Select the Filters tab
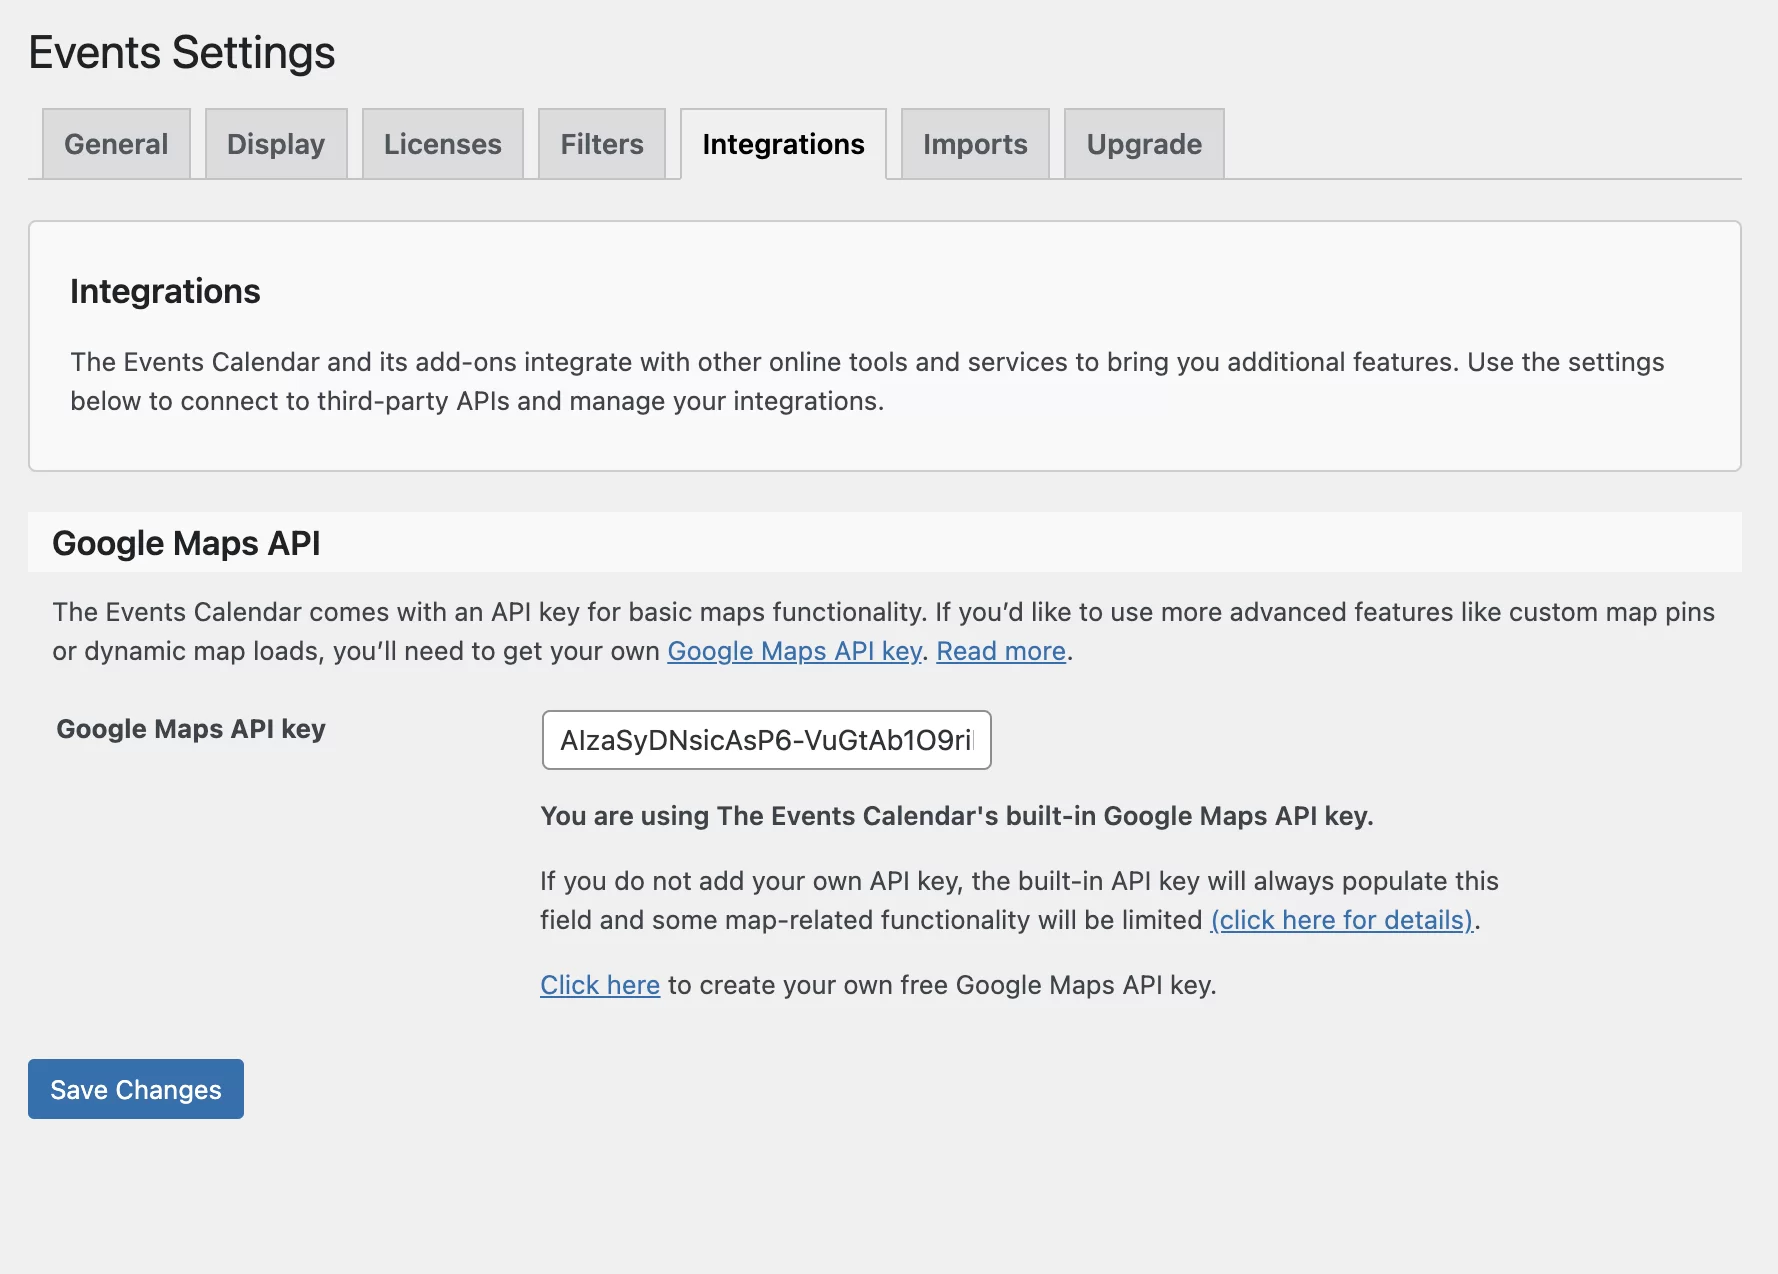The height and width of the screenshot is (1274, 1778). tap(602, 144)
